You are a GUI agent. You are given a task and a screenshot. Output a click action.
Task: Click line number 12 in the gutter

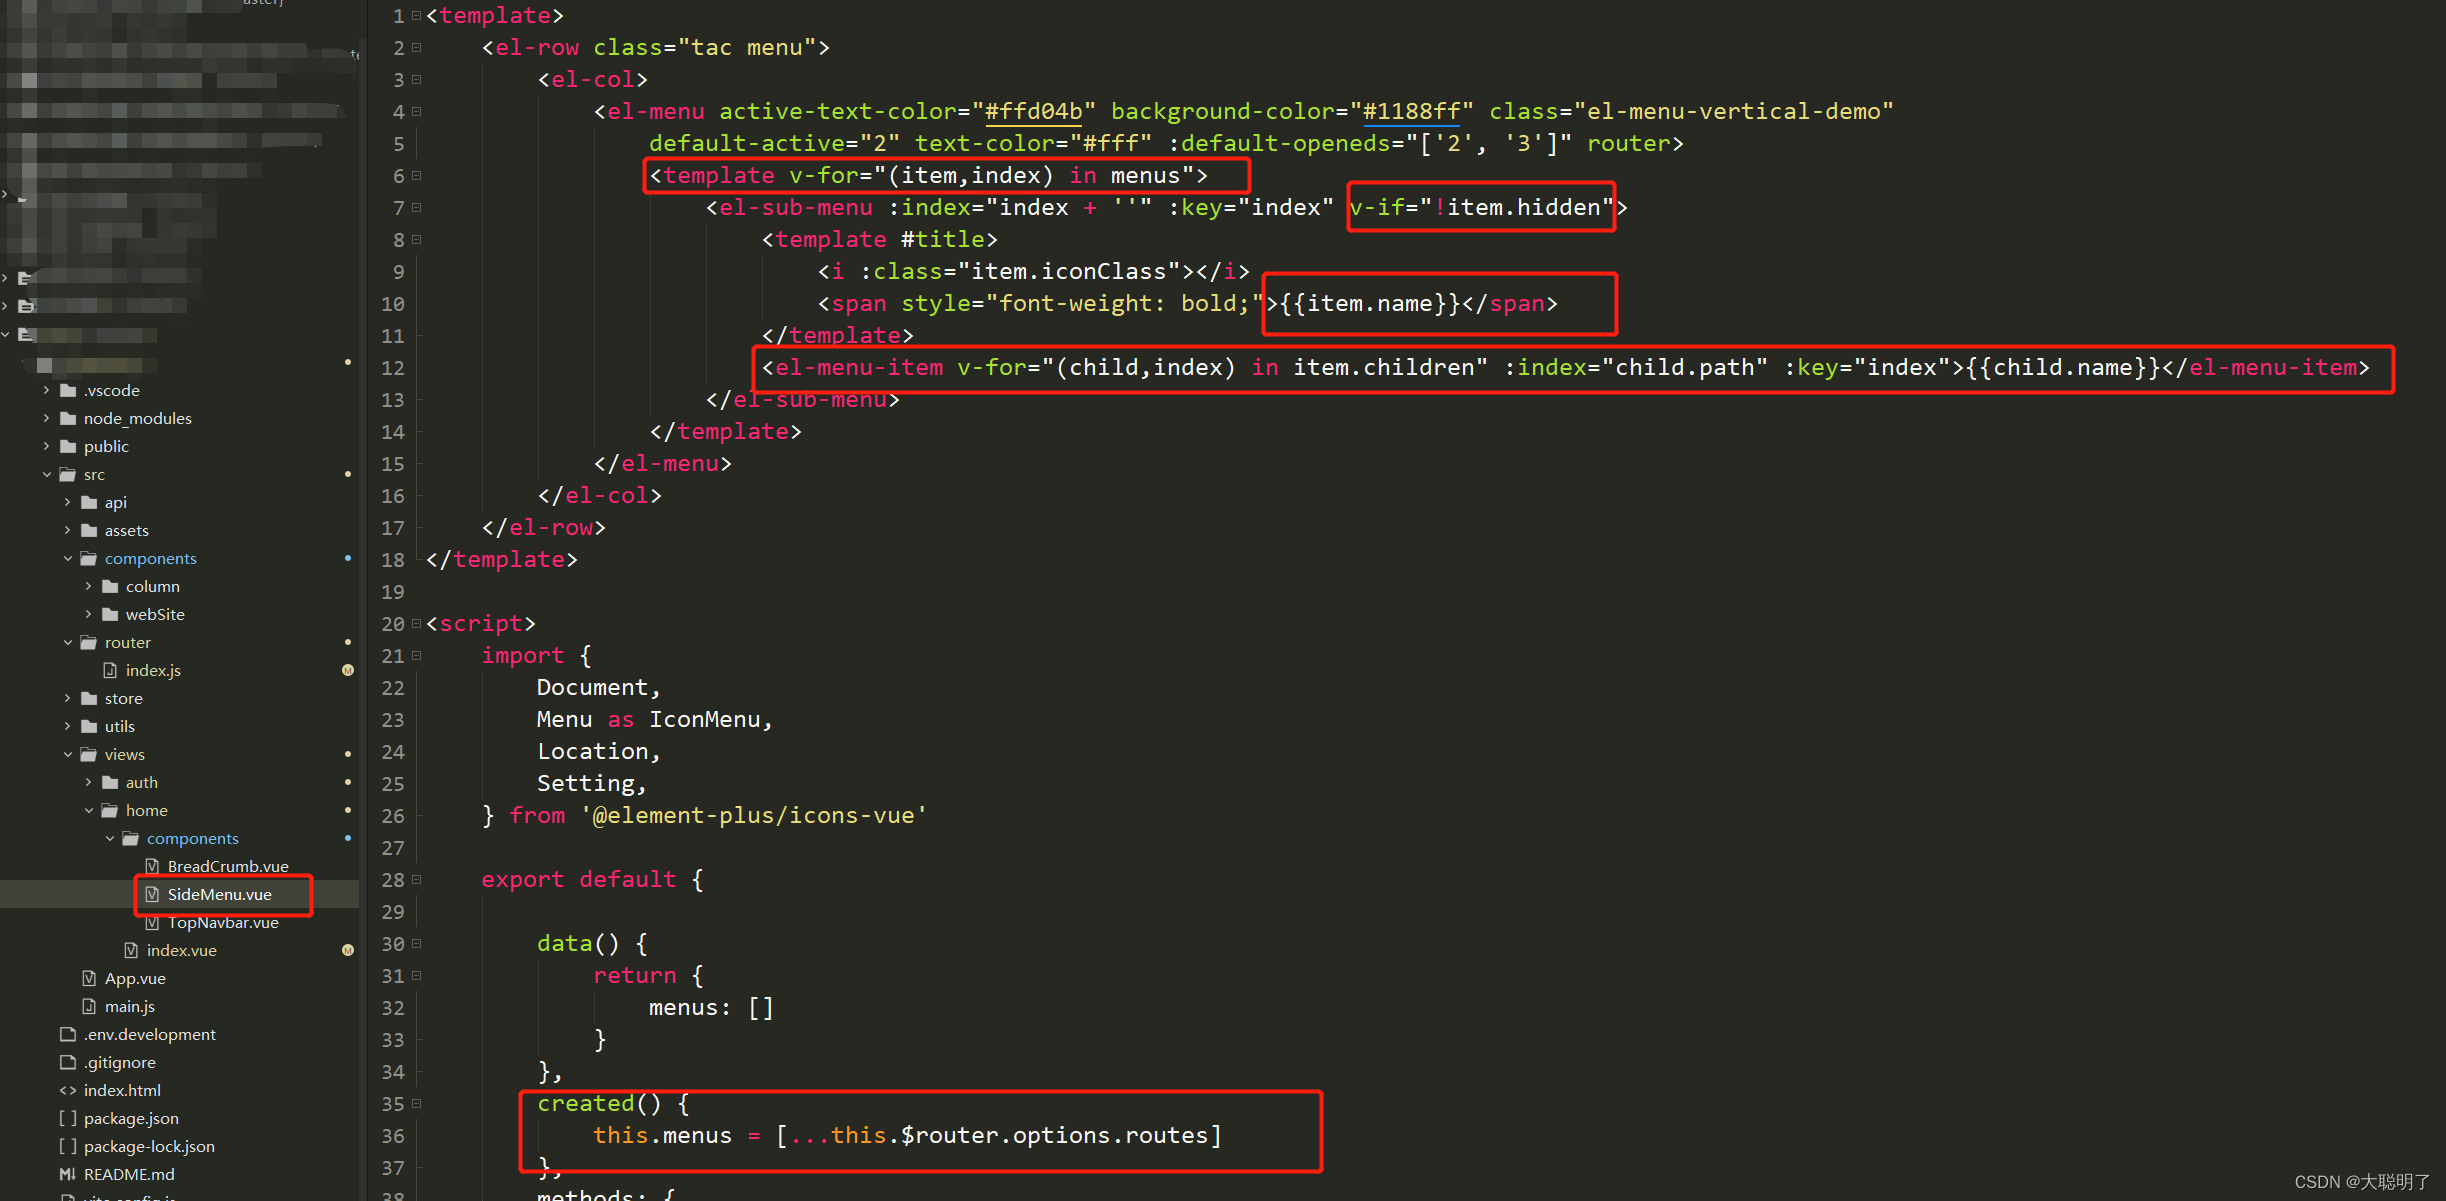393,368
